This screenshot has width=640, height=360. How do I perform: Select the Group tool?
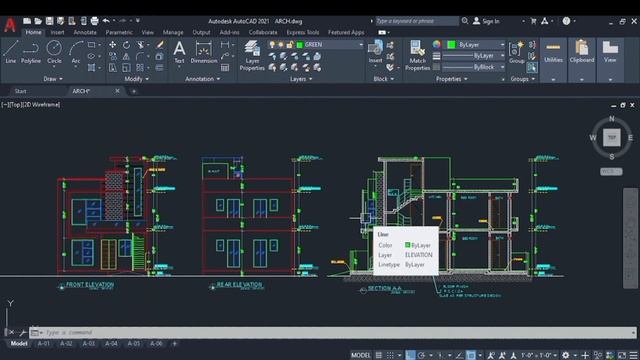516,52
